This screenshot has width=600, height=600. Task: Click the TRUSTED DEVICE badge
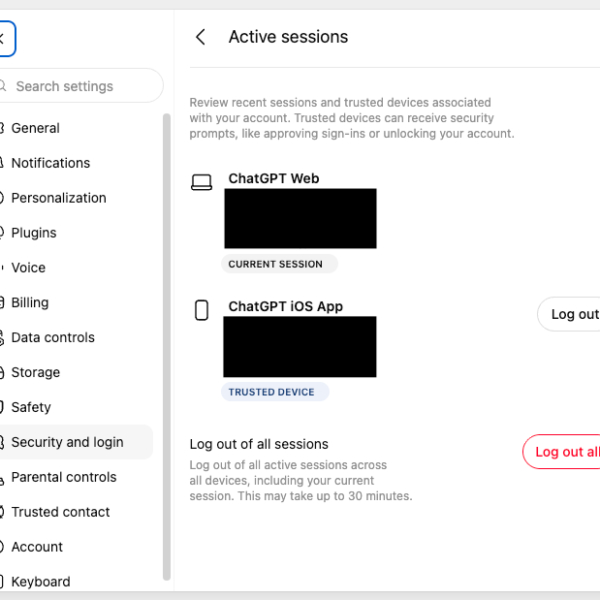click(275, 392)
